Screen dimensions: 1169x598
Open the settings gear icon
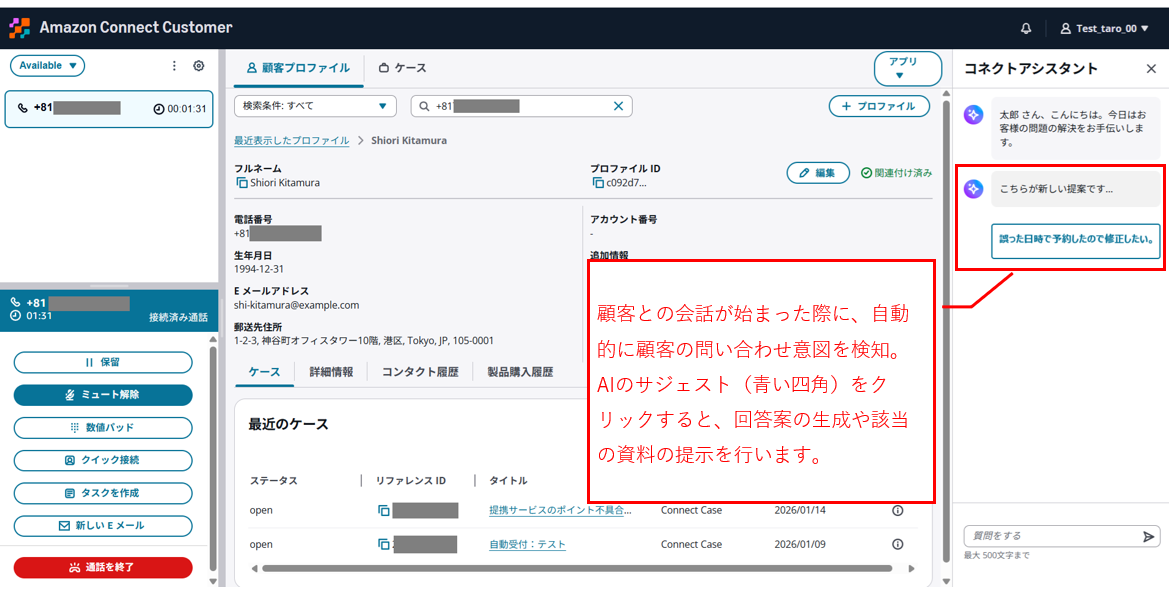click(x=198, y=66)
